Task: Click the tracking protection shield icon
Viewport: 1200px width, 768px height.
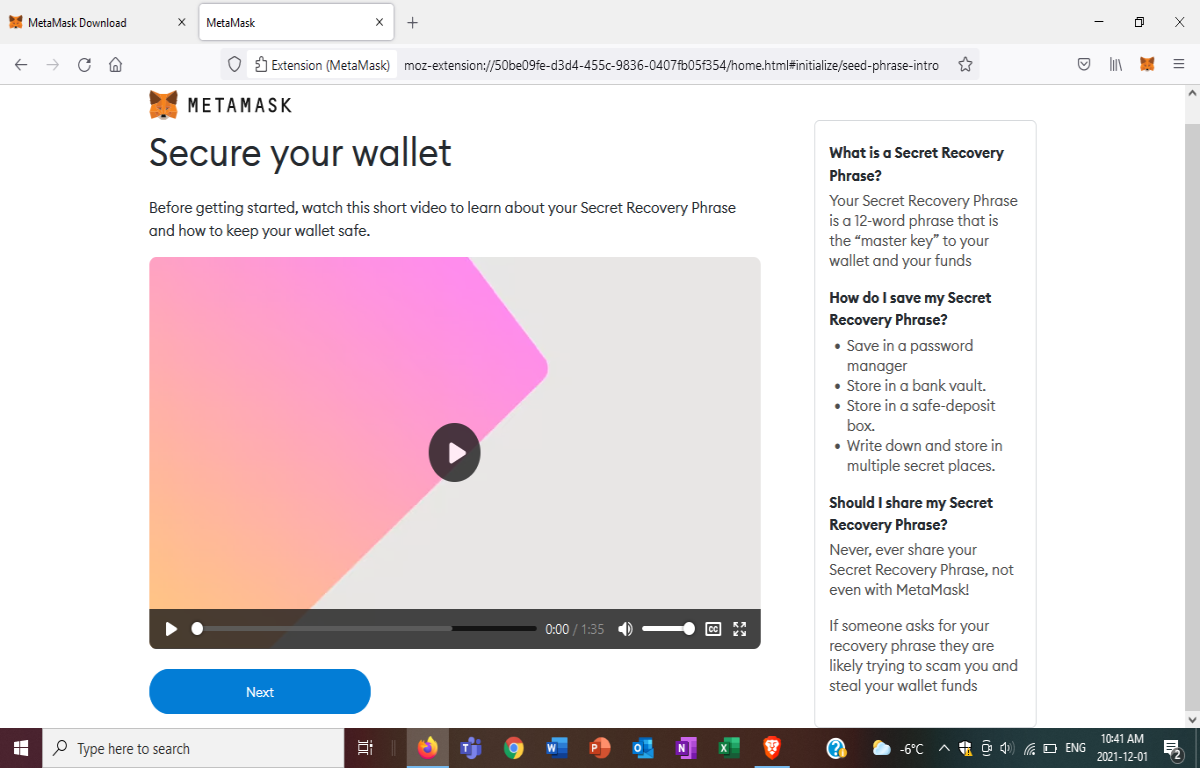Action: 234,64
